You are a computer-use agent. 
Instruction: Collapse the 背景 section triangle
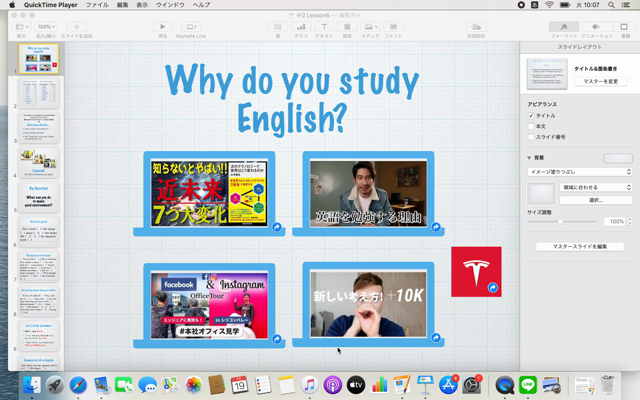coord(529,158)
